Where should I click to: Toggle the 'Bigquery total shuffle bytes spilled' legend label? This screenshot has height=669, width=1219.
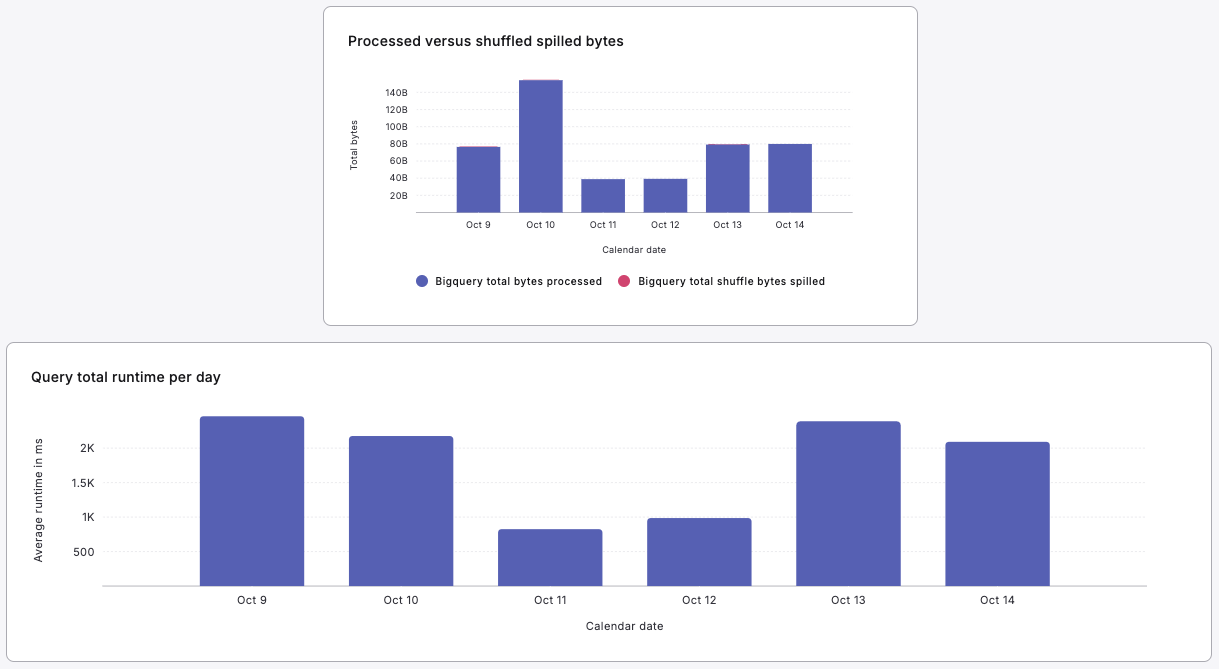coord(731,282)
